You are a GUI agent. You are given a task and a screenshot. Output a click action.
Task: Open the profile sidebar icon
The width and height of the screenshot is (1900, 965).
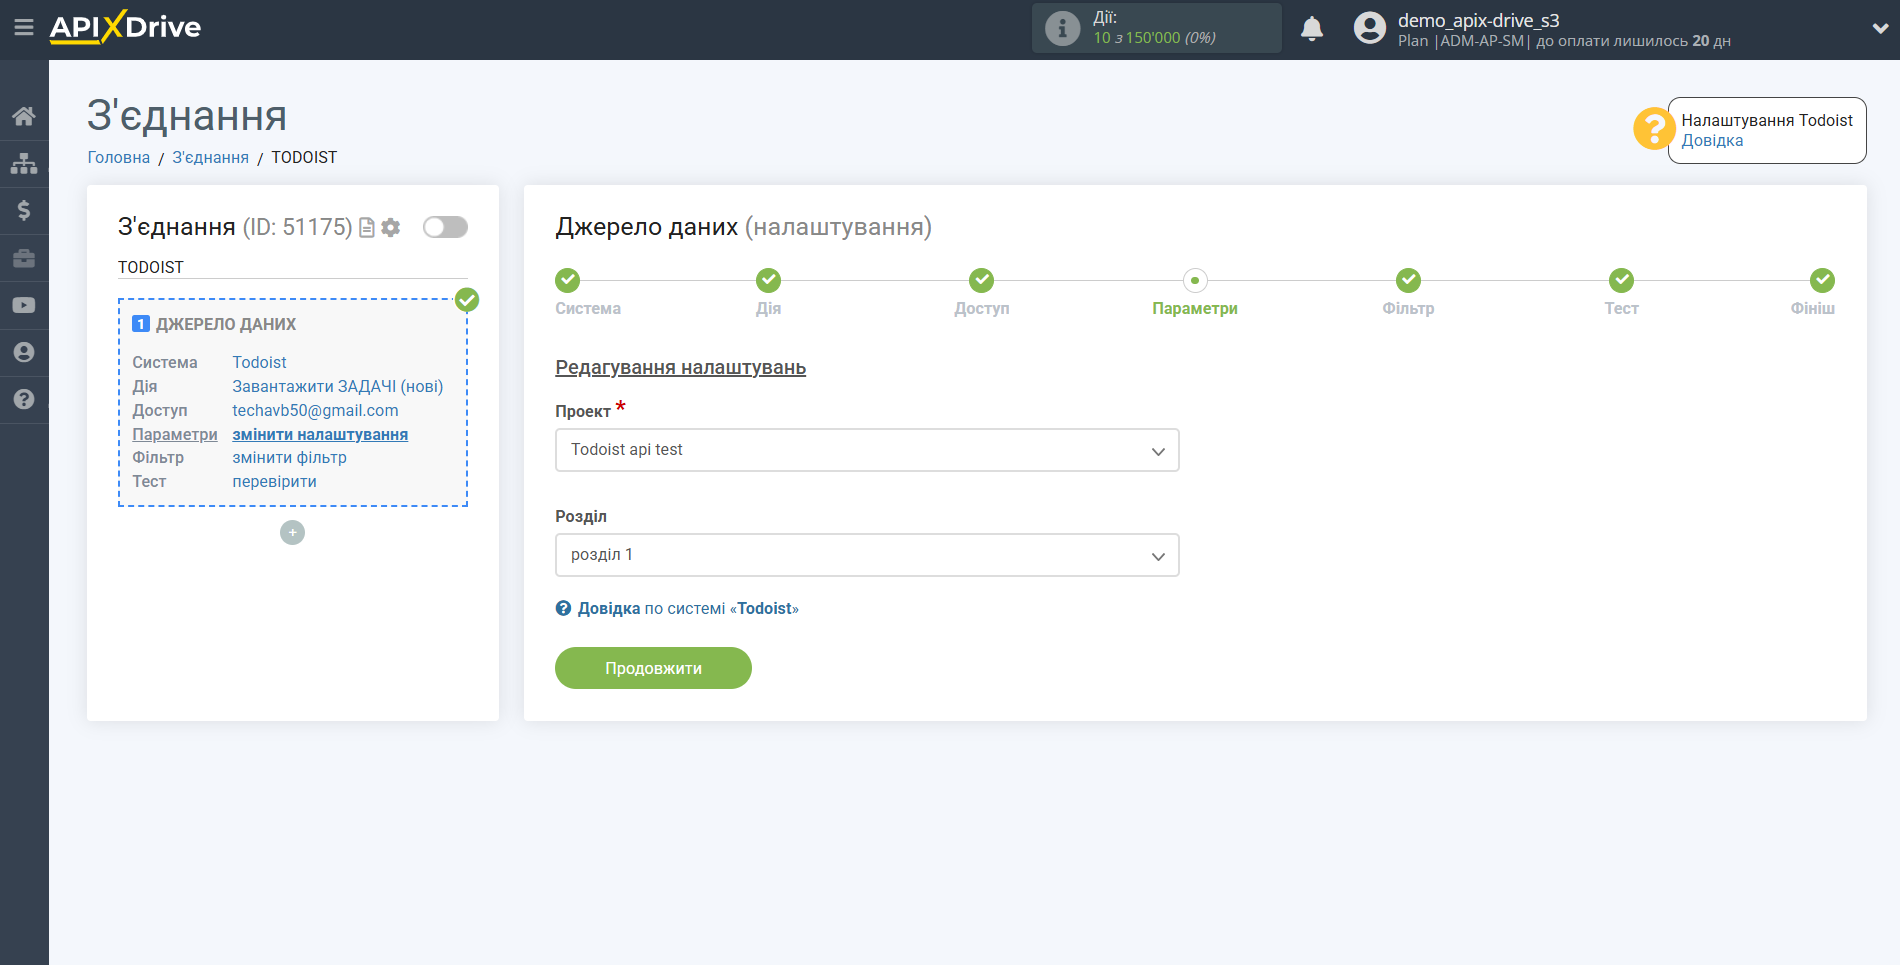tap(24, 352)
